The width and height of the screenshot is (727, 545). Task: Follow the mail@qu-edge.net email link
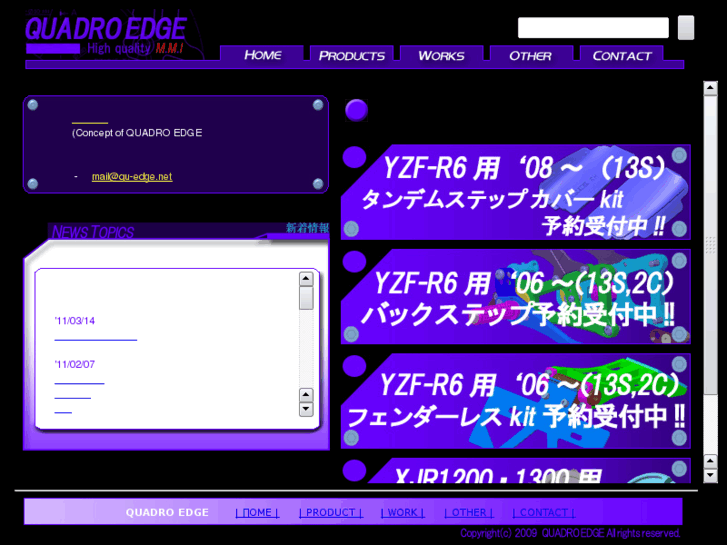[x=132, y=177]
